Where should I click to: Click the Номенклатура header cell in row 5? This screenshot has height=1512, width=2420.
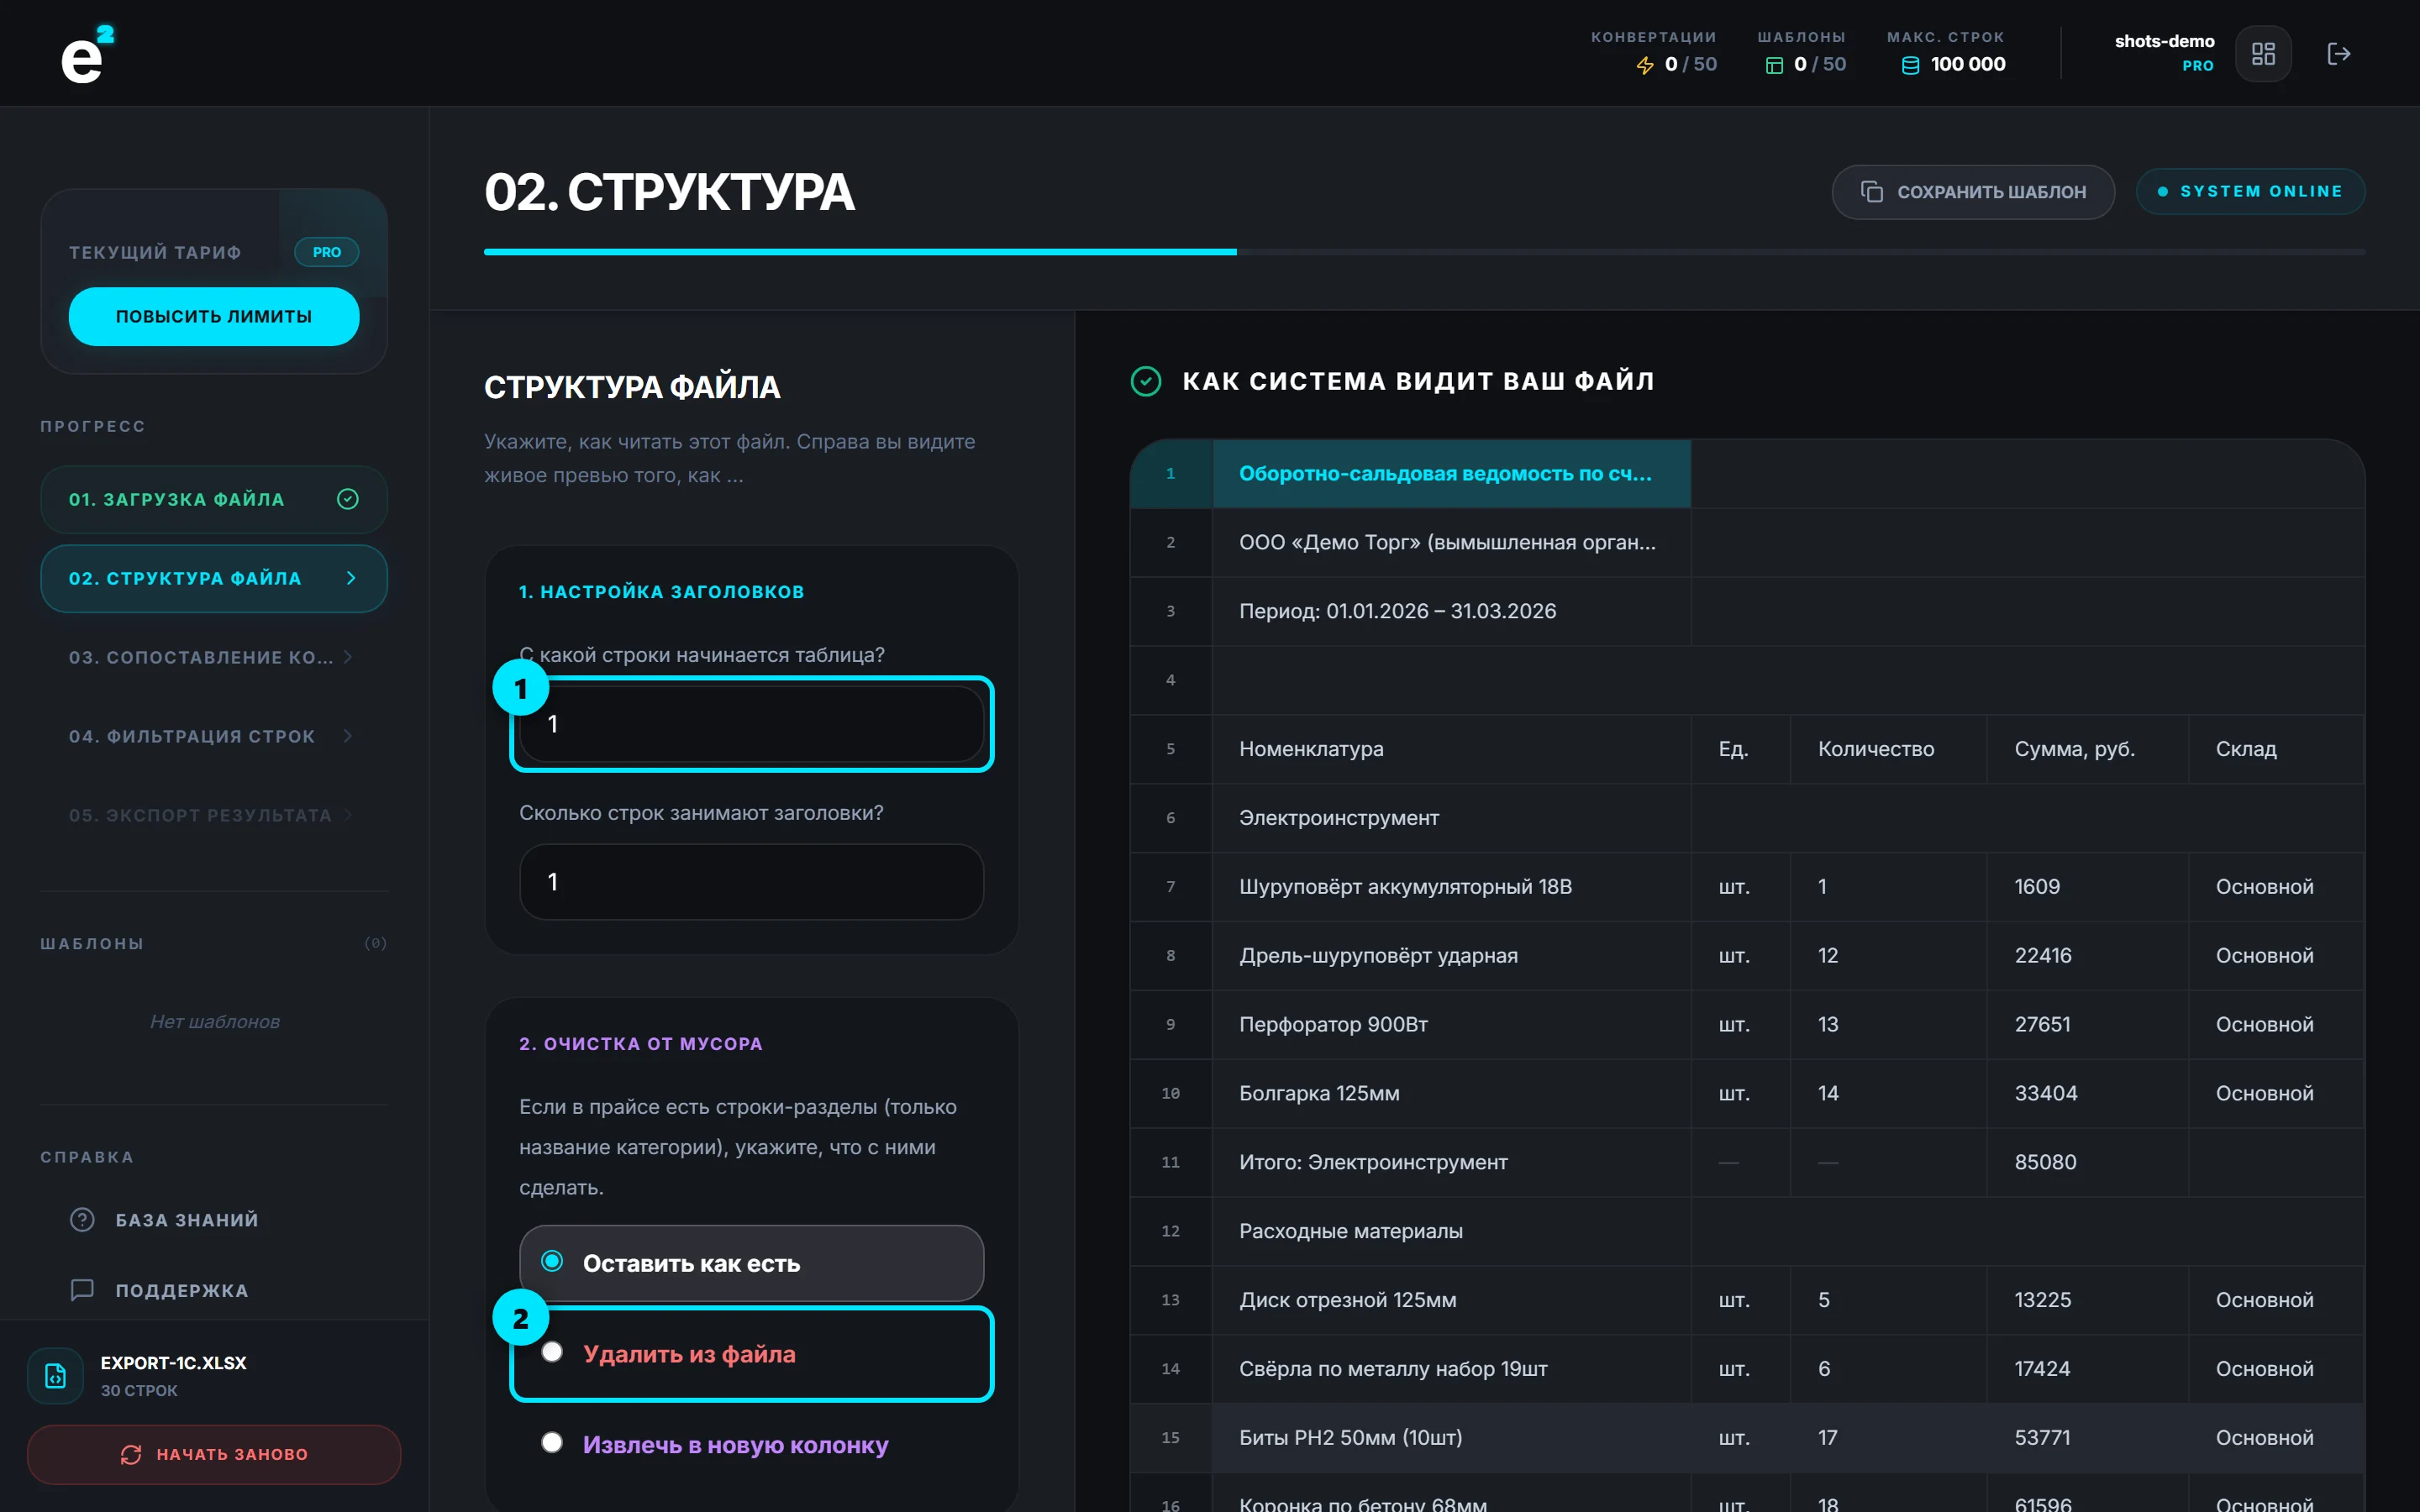click(1451, 749)
